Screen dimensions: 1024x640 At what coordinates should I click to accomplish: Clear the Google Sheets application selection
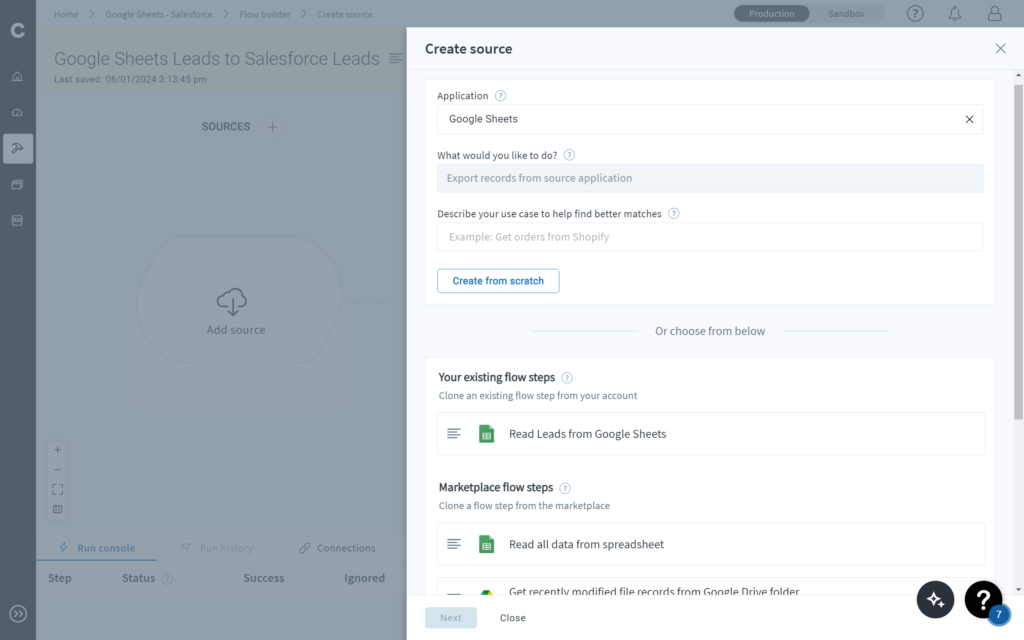[x=968, y=119]
